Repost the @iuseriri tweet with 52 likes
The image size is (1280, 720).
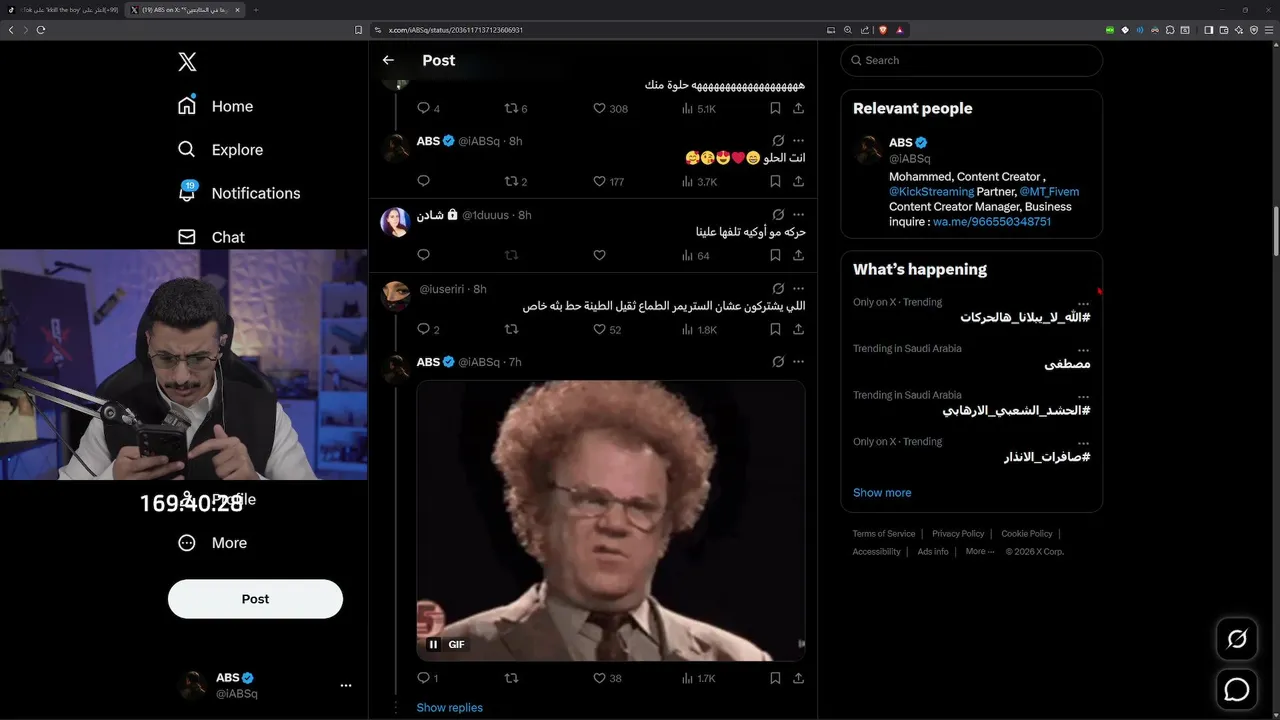click(x=511, y=329)
